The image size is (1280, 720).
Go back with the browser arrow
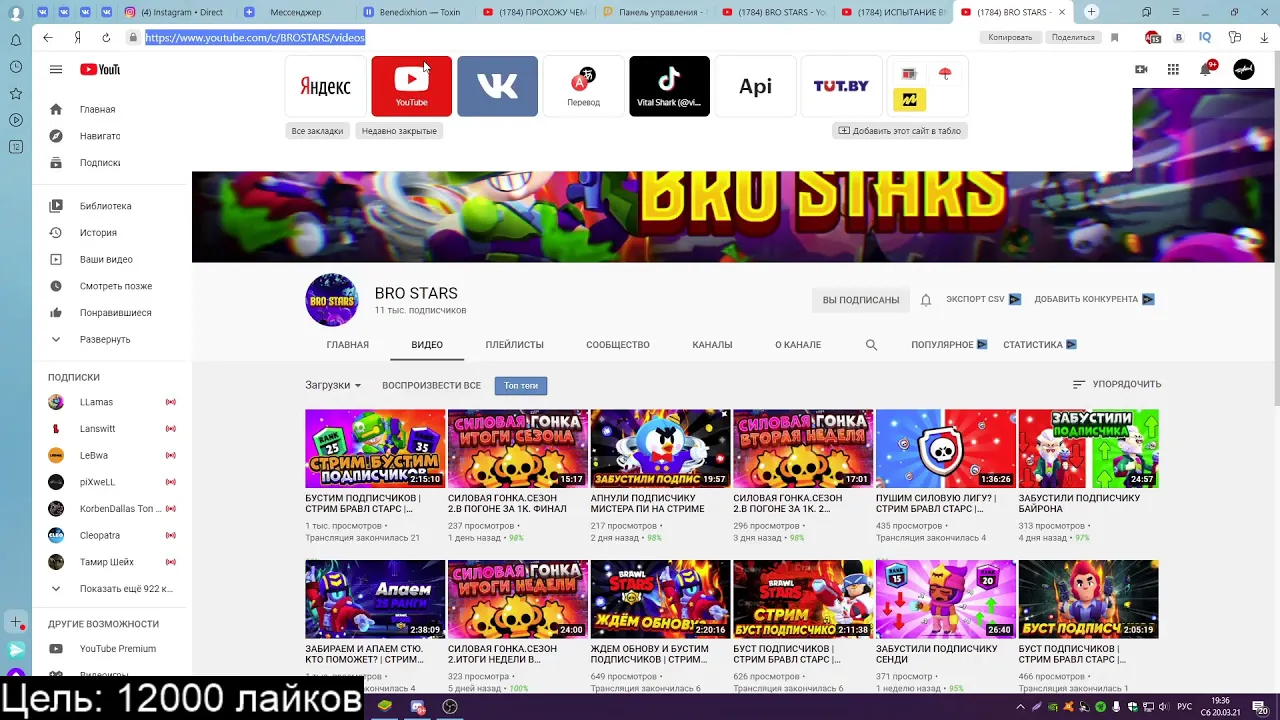(x=47, y=37)
